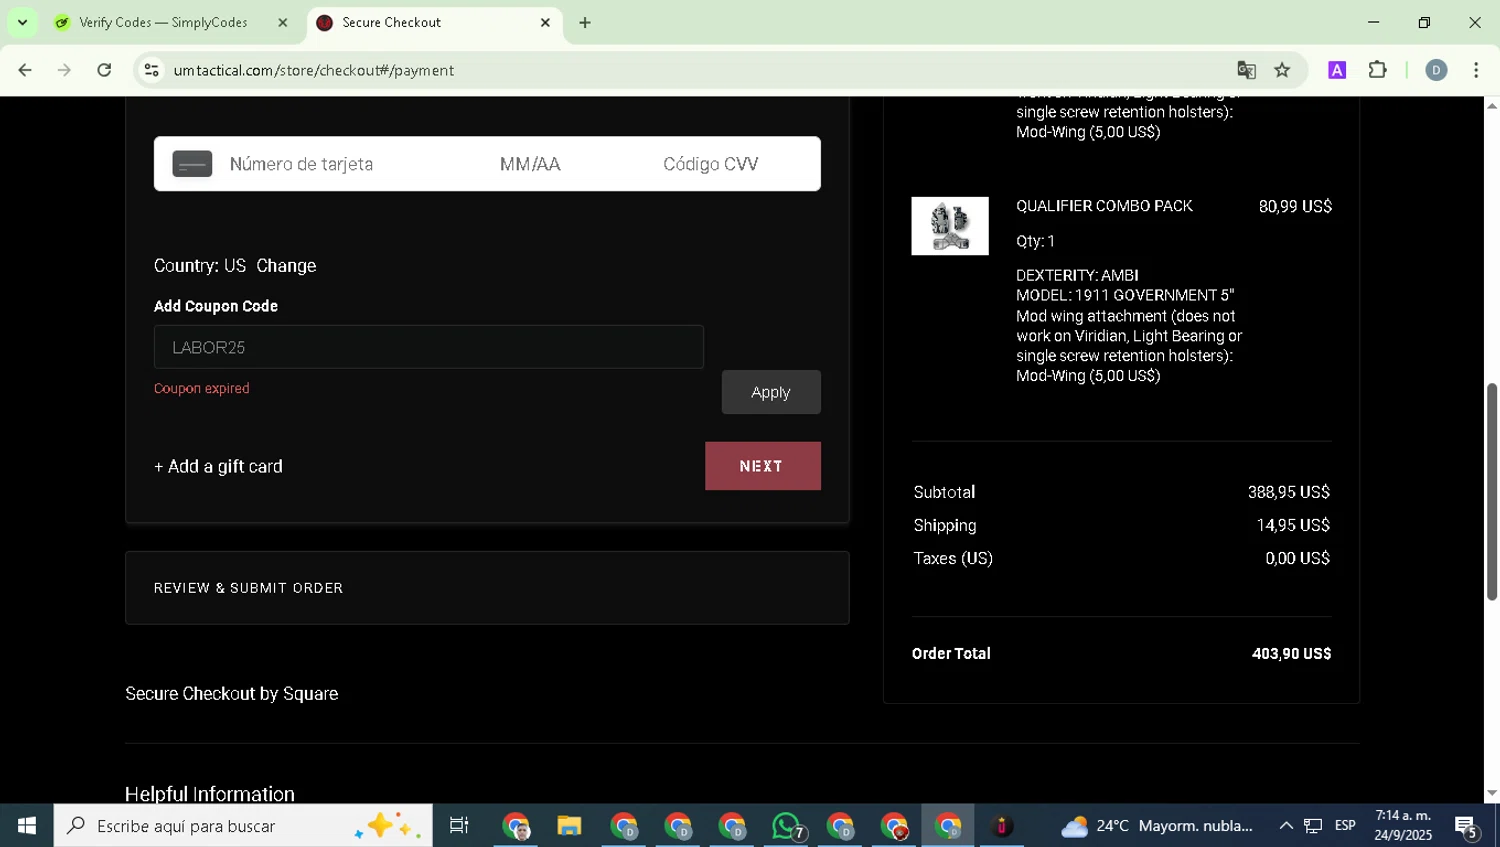Image resolution: width=1500 pixels, height=847 pixels.
Task: Reload the checkout page
Action: pos(104,70)
